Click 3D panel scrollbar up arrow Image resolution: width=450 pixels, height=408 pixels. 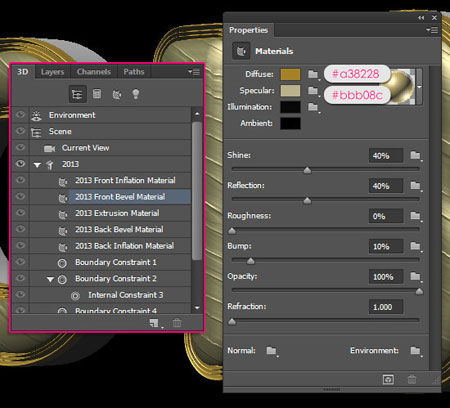[197, 114]
